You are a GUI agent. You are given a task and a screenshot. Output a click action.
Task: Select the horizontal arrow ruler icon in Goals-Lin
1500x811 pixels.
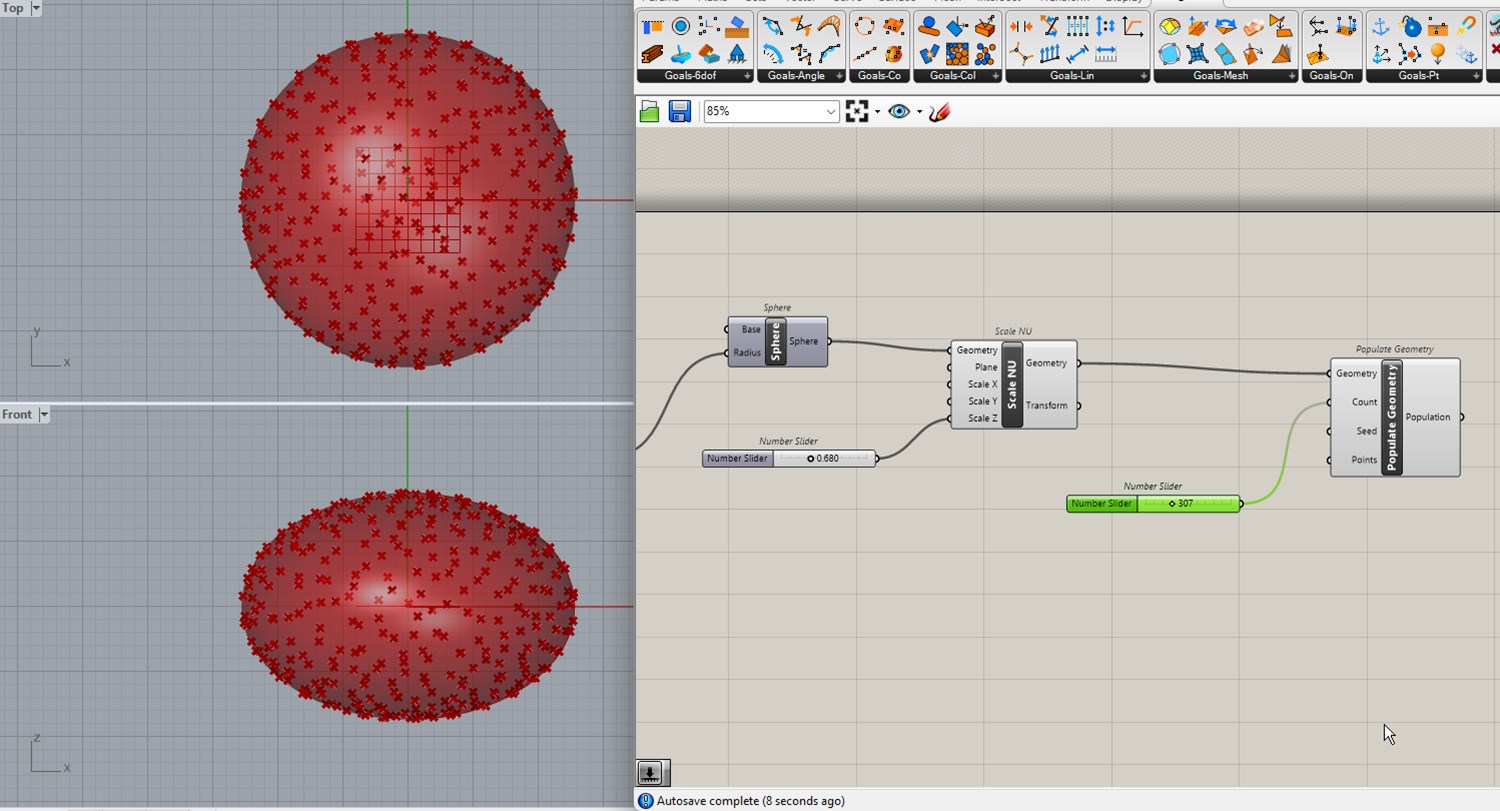pyautogui.click(x=1105, y=53)
